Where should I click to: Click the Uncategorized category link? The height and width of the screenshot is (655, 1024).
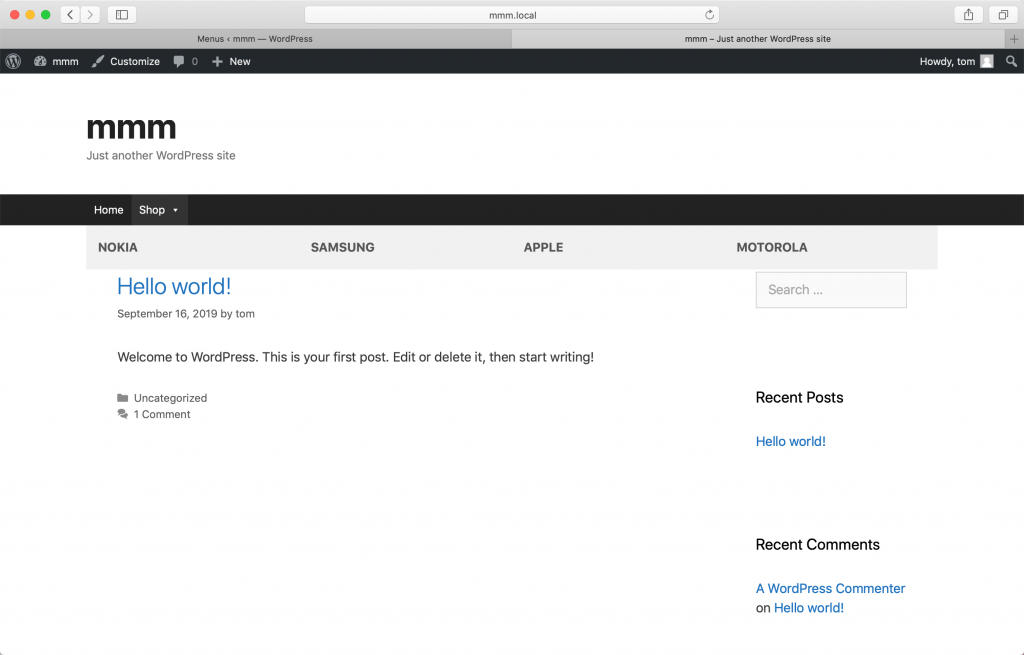click(170, 397)
